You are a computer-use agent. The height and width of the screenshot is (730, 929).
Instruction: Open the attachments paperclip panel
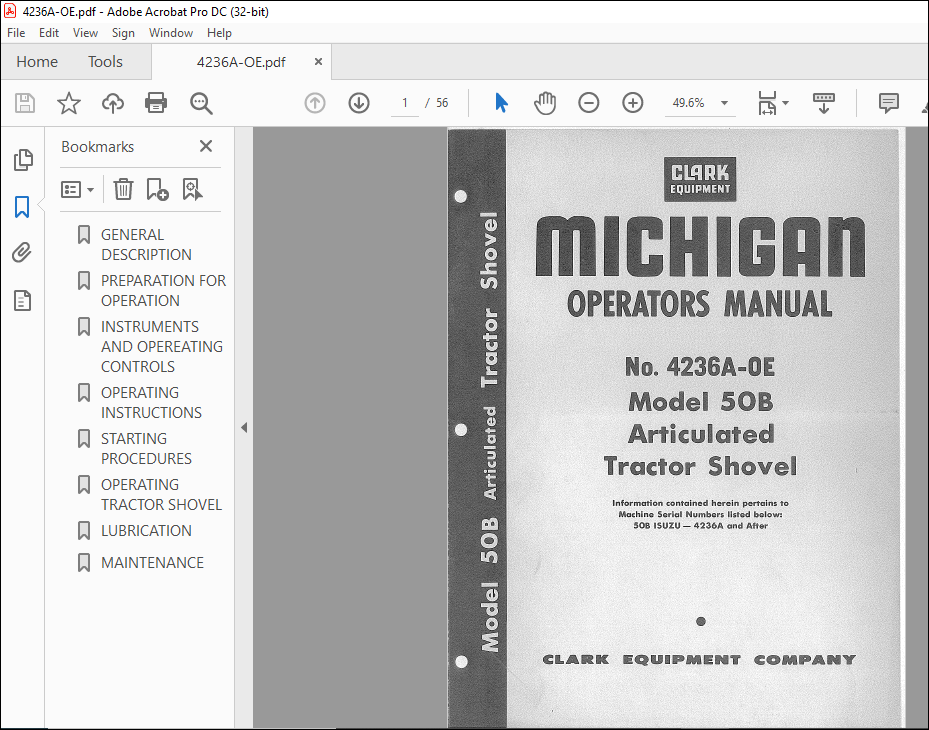(22, 253)
